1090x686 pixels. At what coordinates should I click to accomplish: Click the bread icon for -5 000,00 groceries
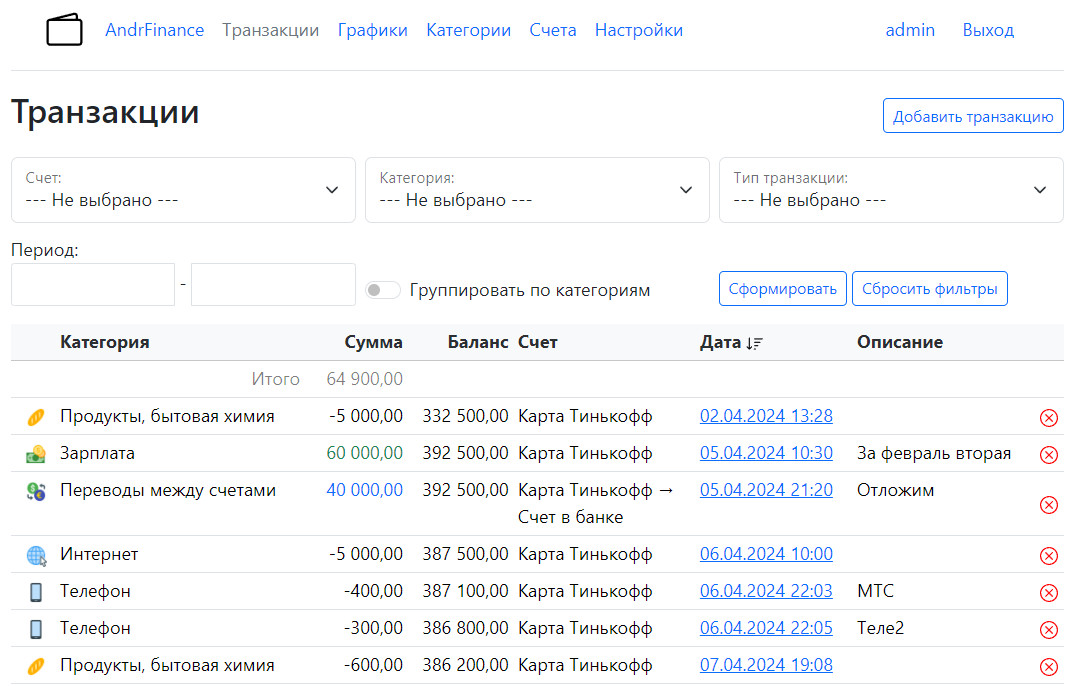coord(35,417)
